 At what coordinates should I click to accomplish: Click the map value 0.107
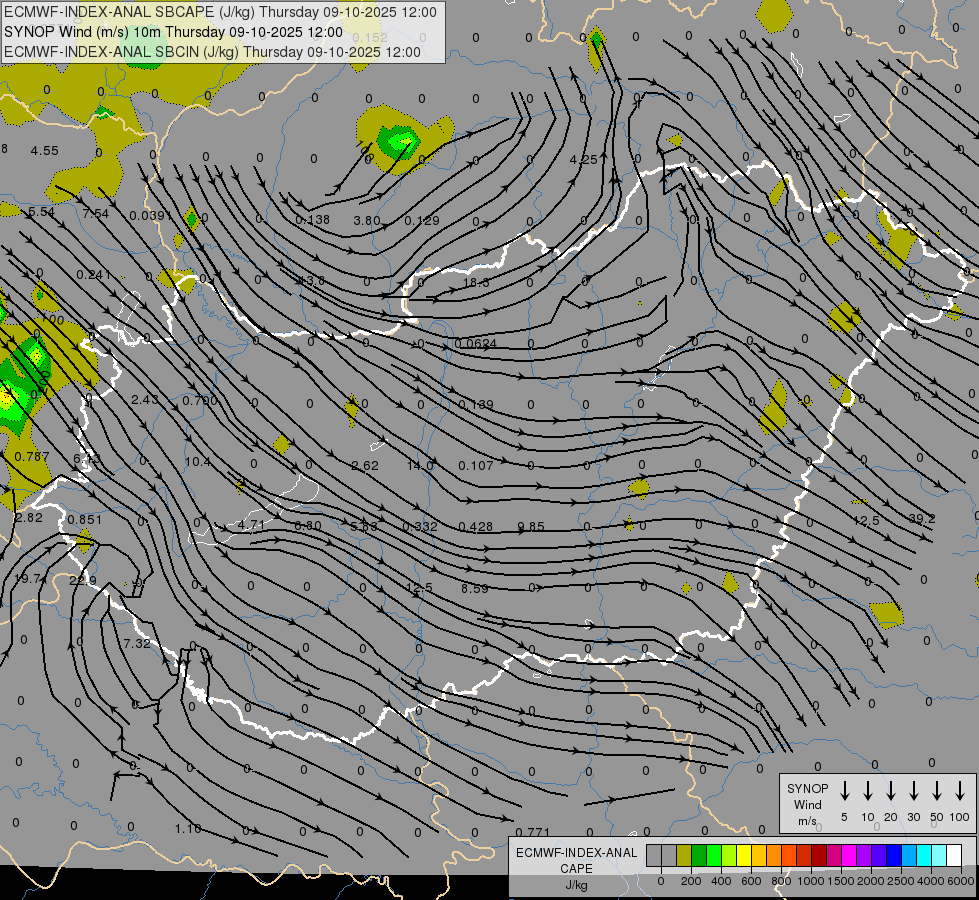476,465
